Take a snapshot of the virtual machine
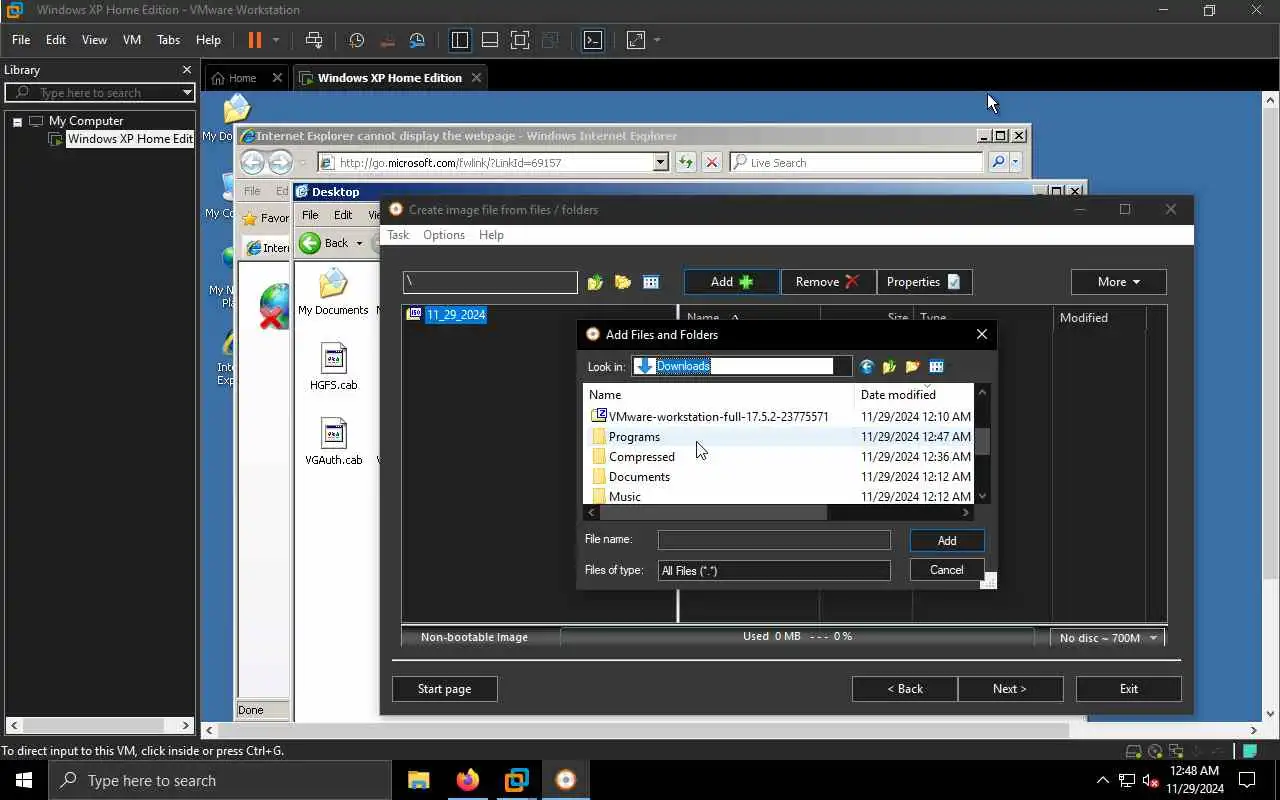 (357, 40)
